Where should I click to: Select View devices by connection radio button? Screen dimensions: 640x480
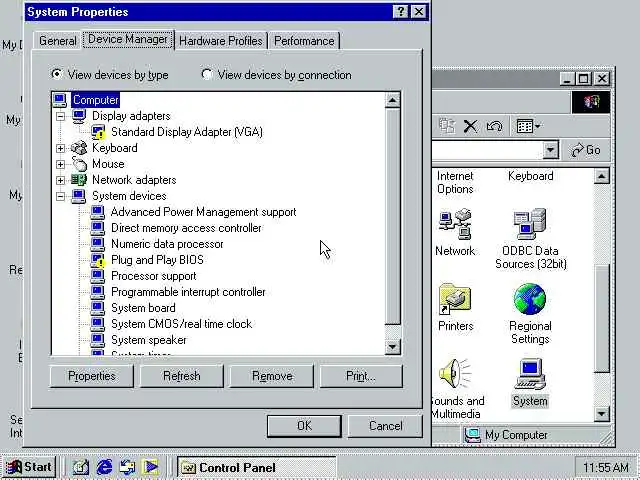coord(207,74)
